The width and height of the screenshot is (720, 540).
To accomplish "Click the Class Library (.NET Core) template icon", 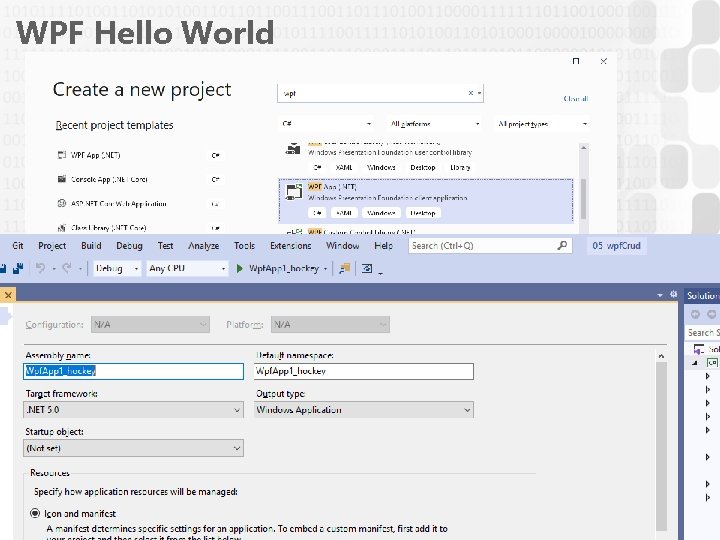I will coord(62,227).
